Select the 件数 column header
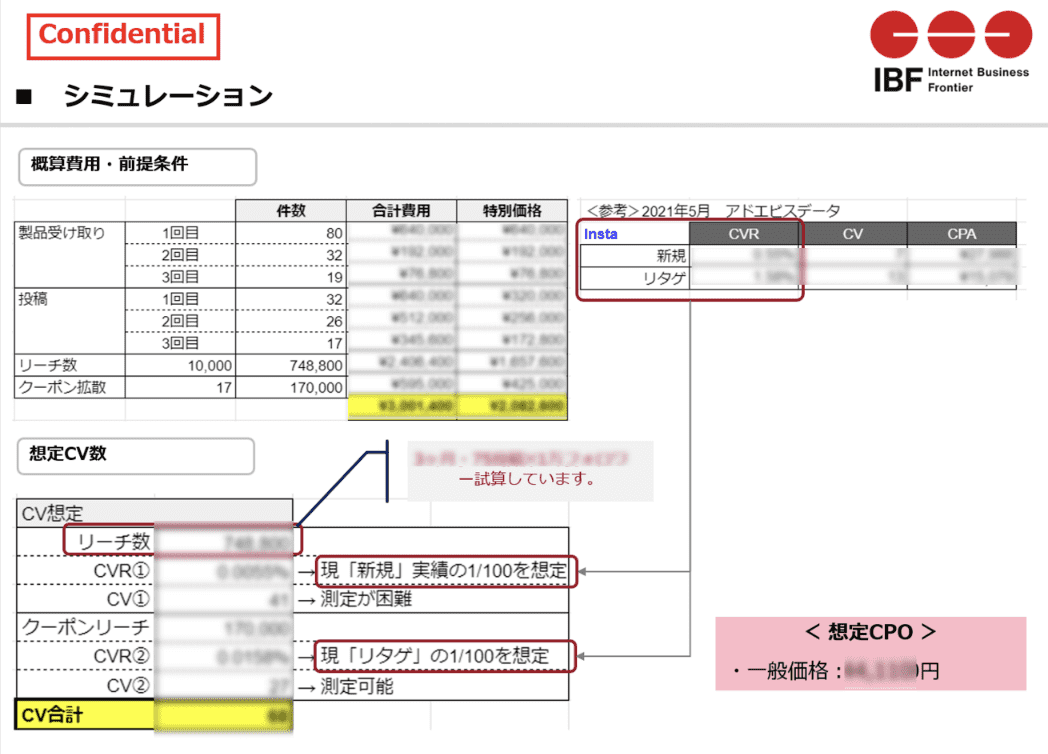1048x754 pixels. 290,211
